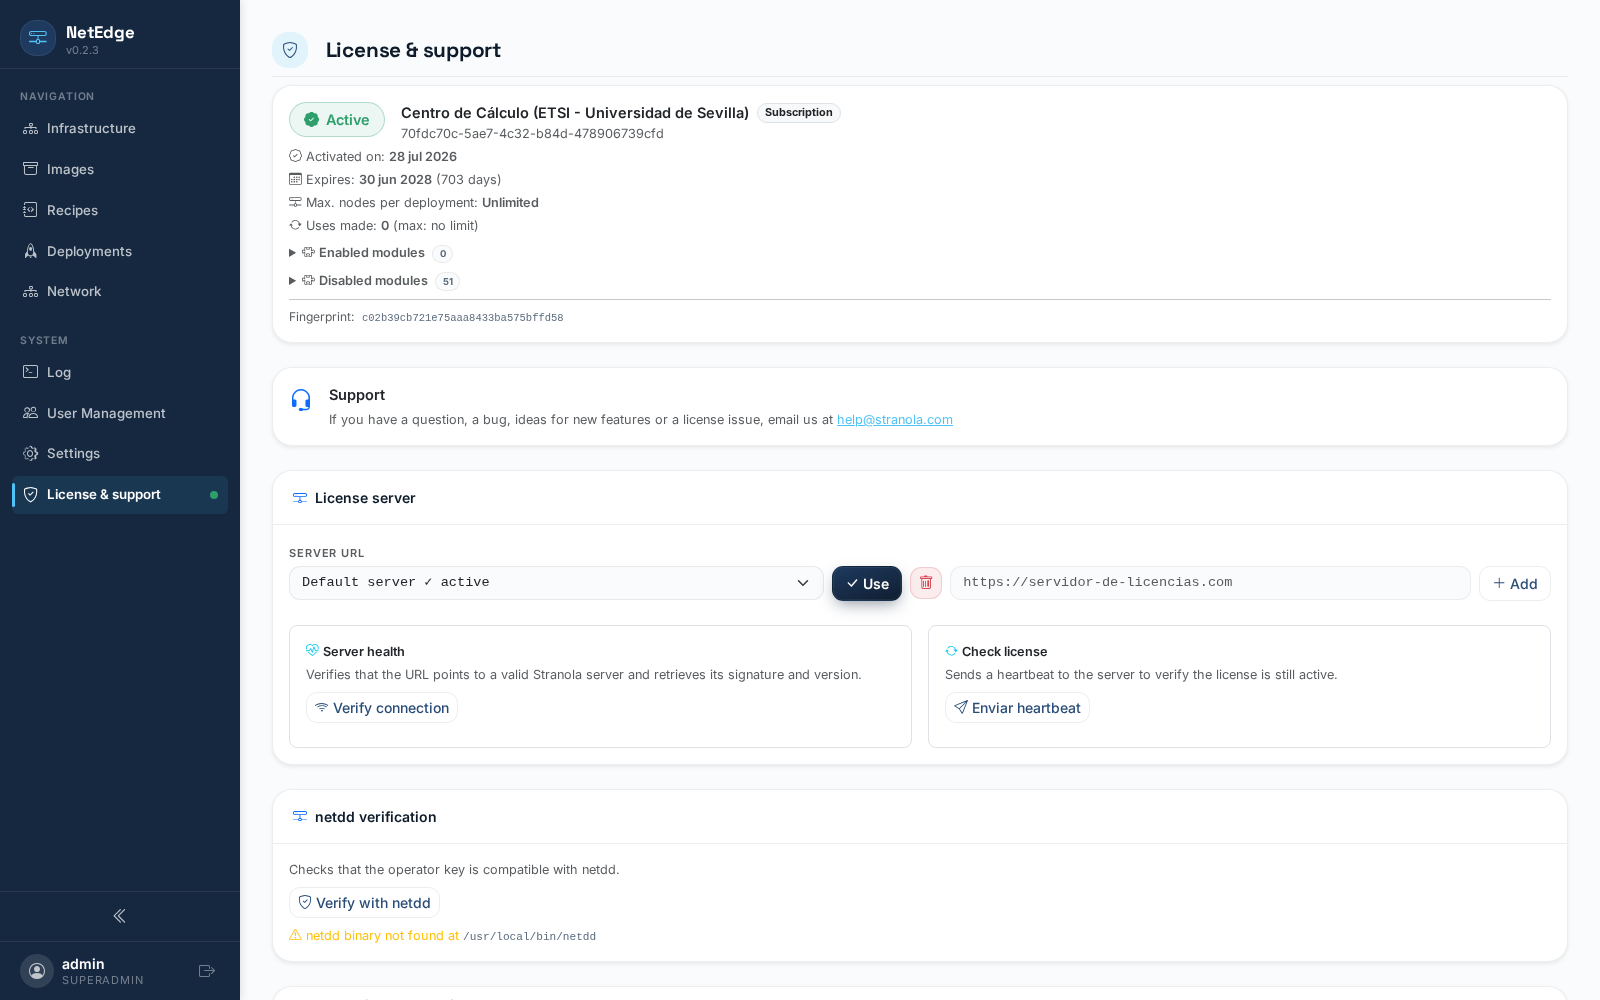Click Verify with netdd button

point(364,903)
